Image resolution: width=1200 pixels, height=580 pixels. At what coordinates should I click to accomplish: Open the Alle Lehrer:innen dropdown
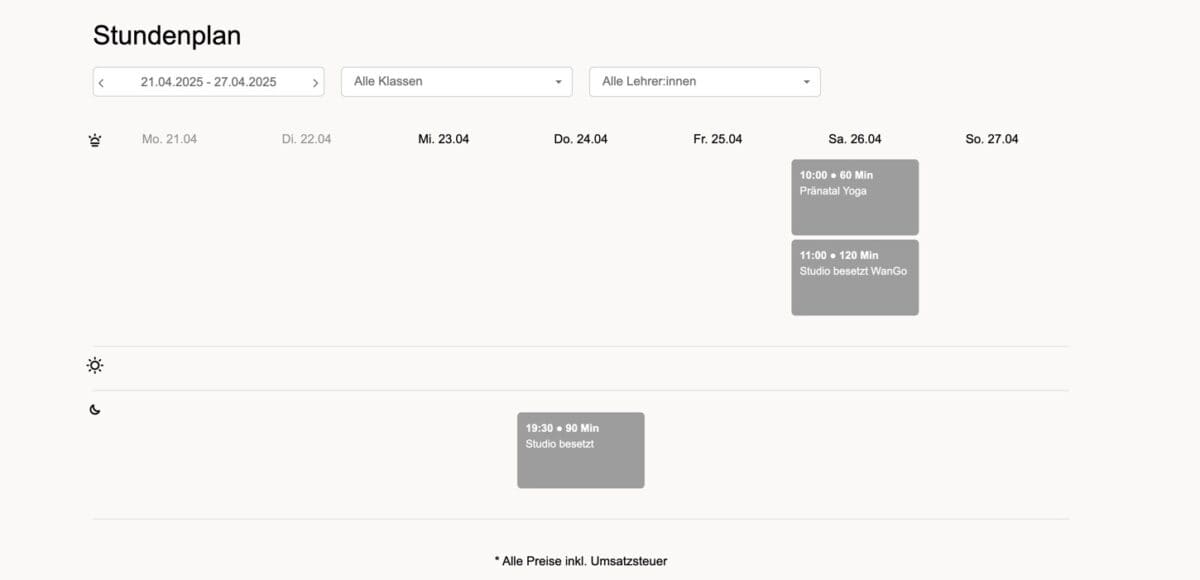pyautogui.click(x=705, y=82)
